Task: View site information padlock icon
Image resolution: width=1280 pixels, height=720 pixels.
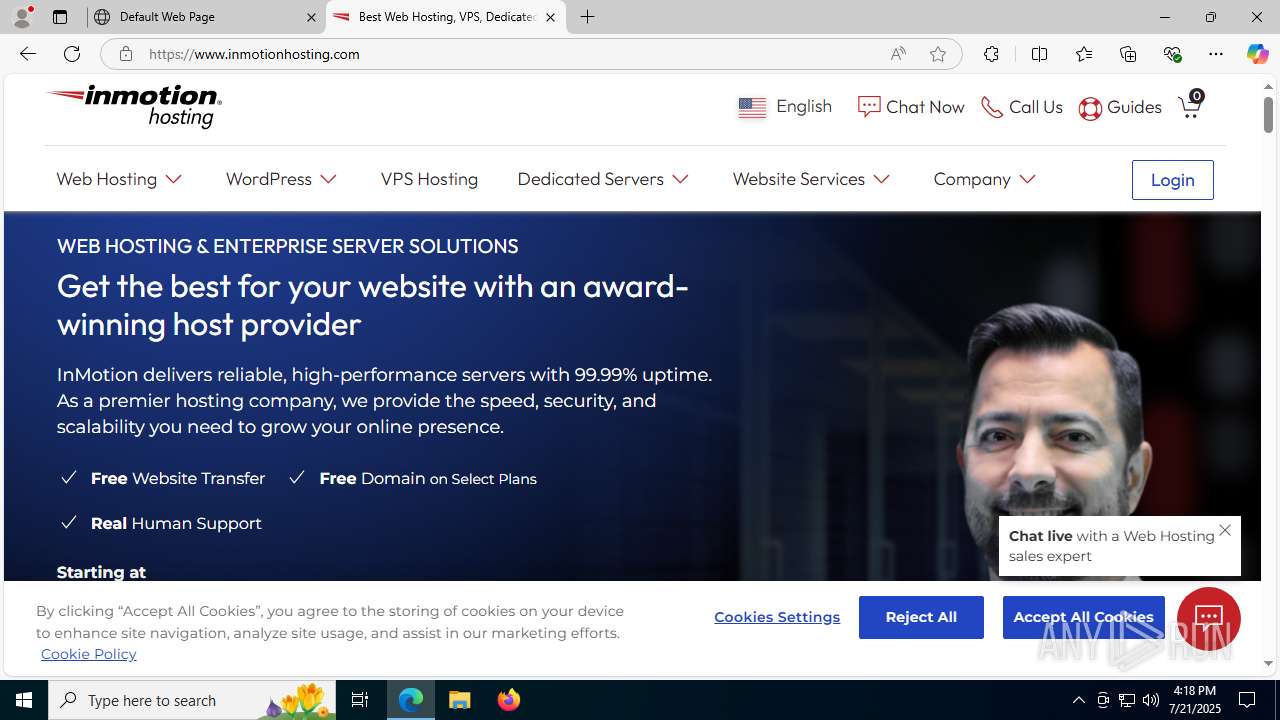Action: pos(125,54)
